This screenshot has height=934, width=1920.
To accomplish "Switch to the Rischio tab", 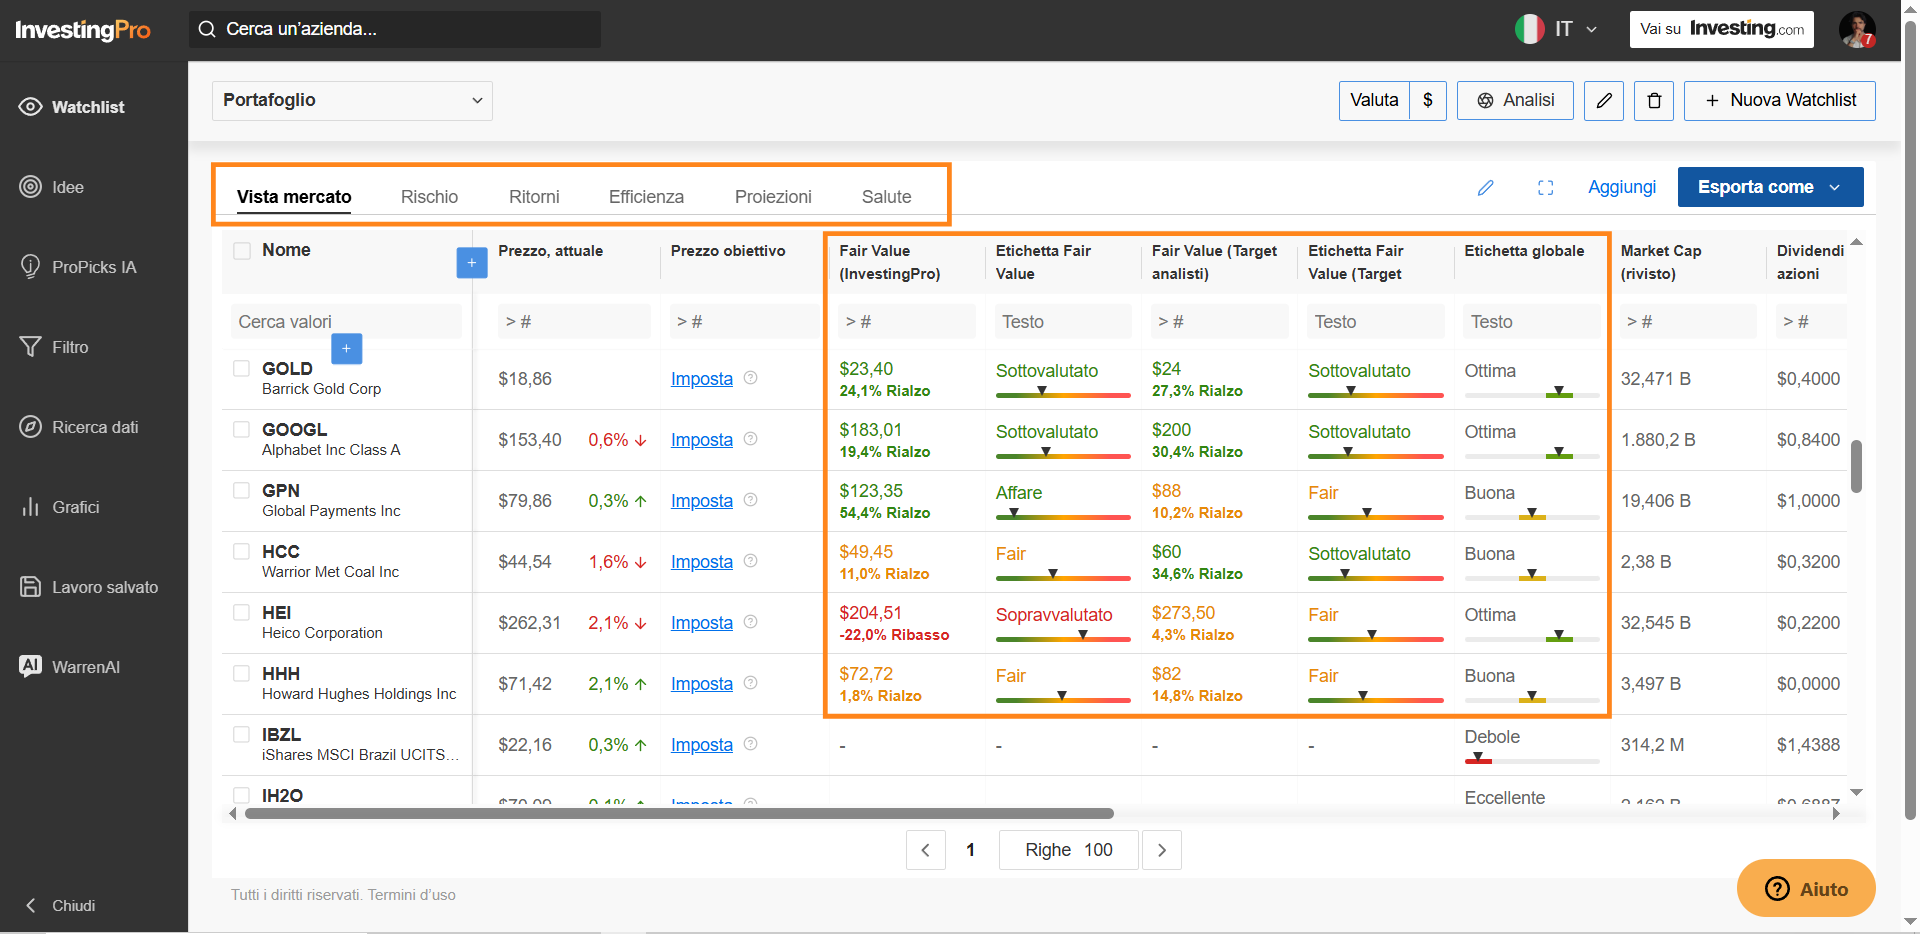I will point(429,197).
